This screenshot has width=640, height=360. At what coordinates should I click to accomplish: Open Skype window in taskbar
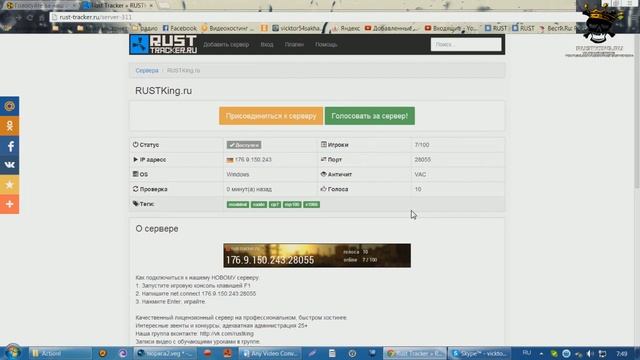(x=480, y=353)
